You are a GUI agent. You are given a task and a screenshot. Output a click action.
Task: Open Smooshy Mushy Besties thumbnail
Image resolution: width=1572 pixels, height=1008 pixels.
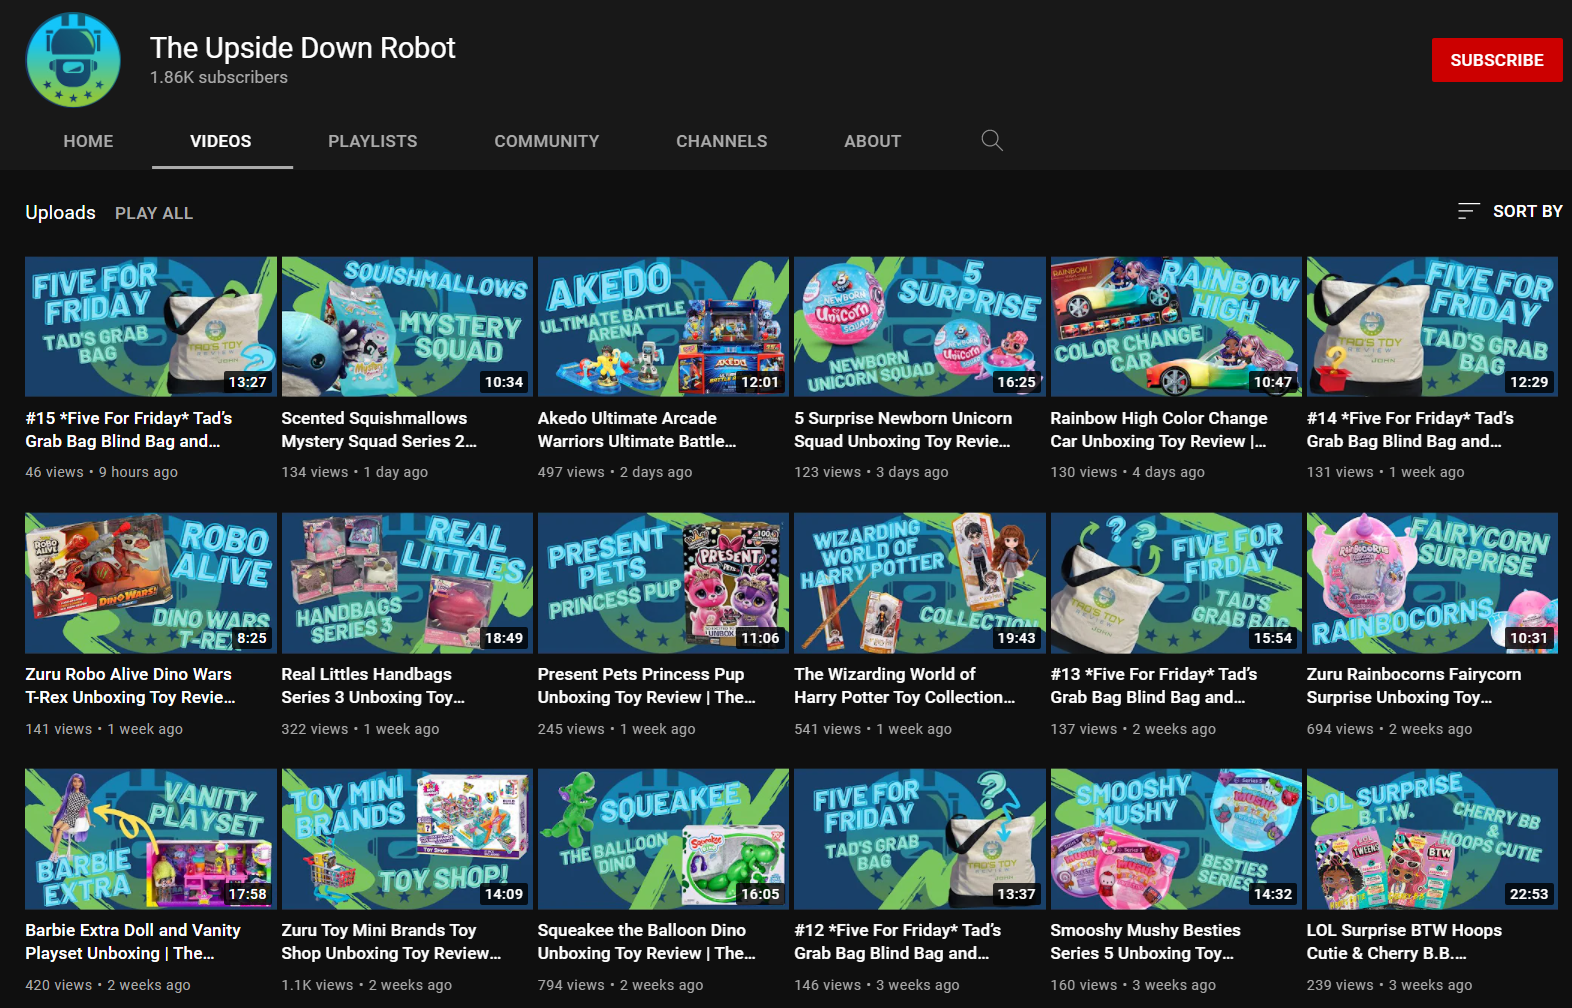pos(1176,839)
